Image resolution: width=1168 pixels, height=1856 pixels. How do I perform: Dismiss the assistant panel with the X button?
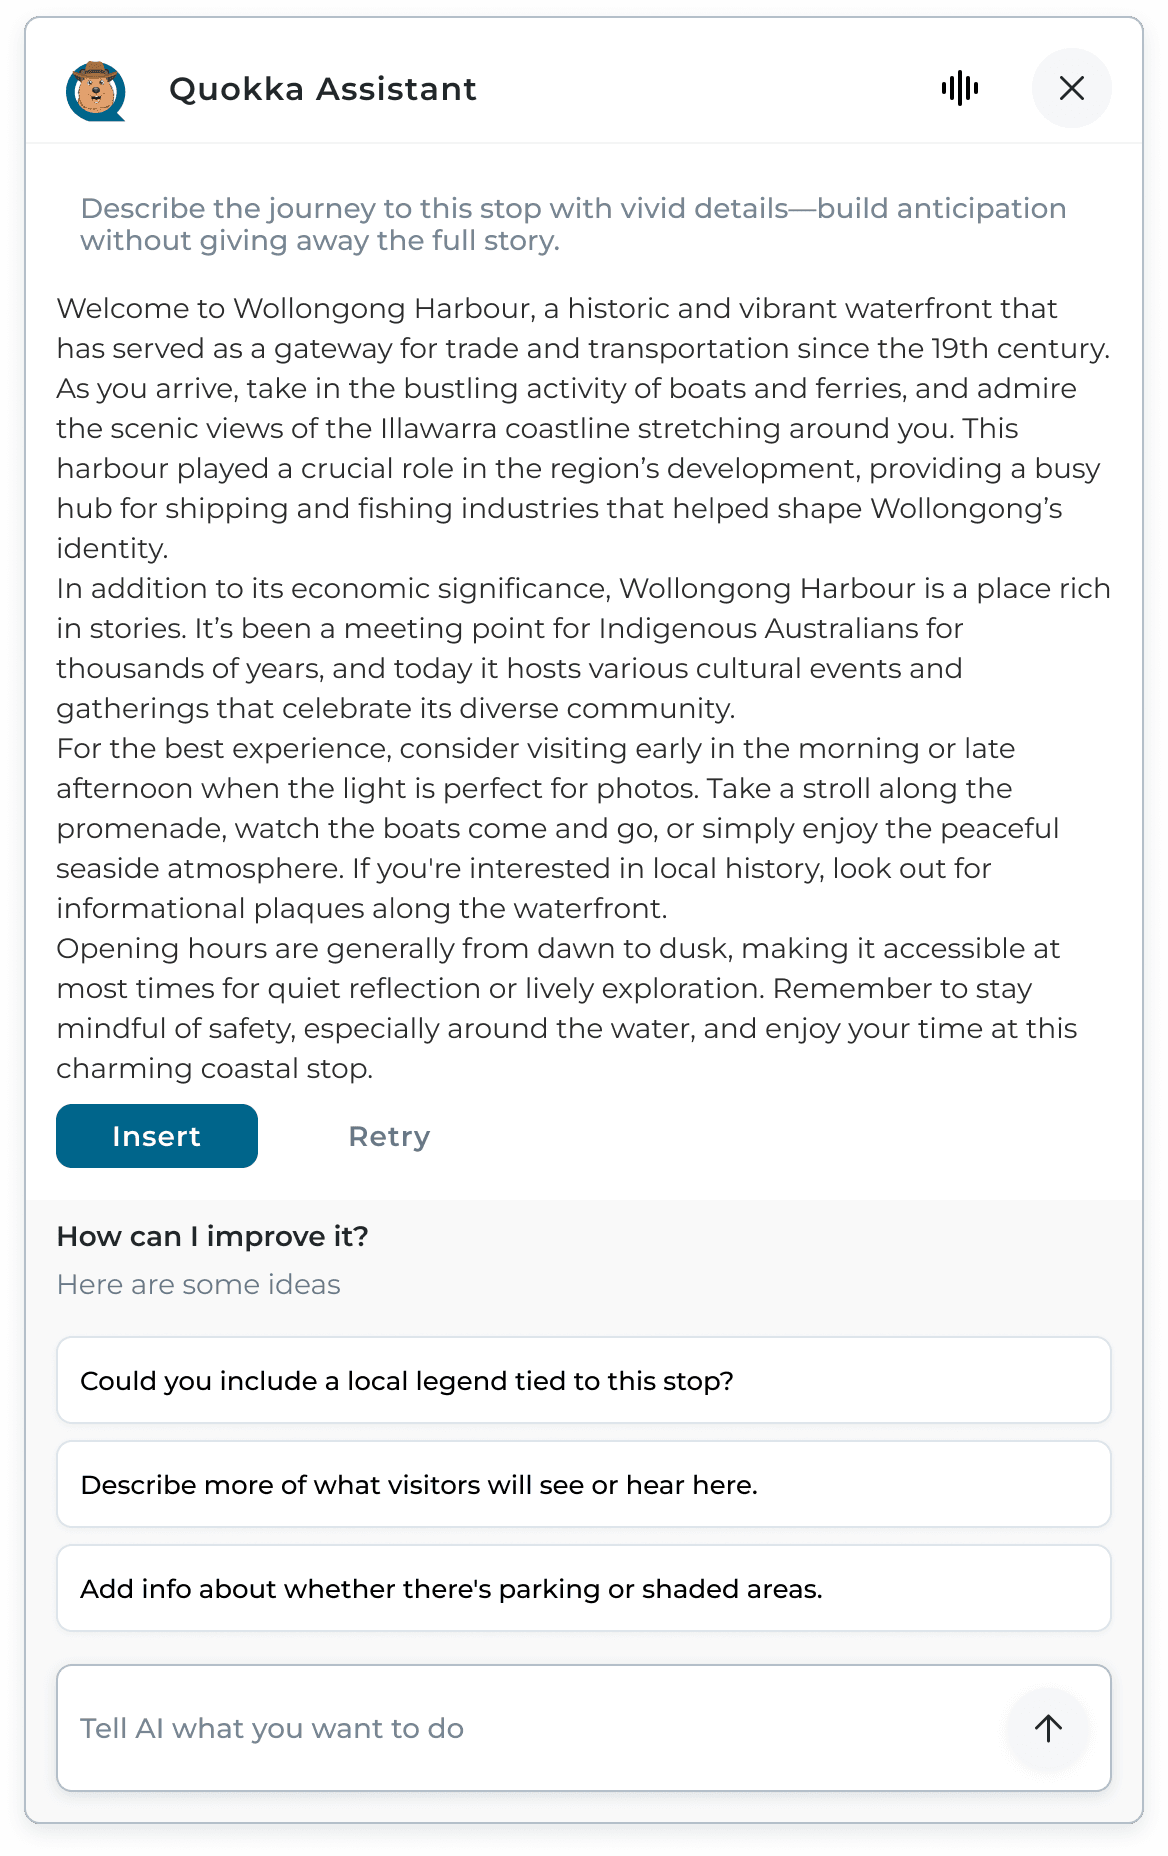pyautogui.click(x=1071, y=88)
